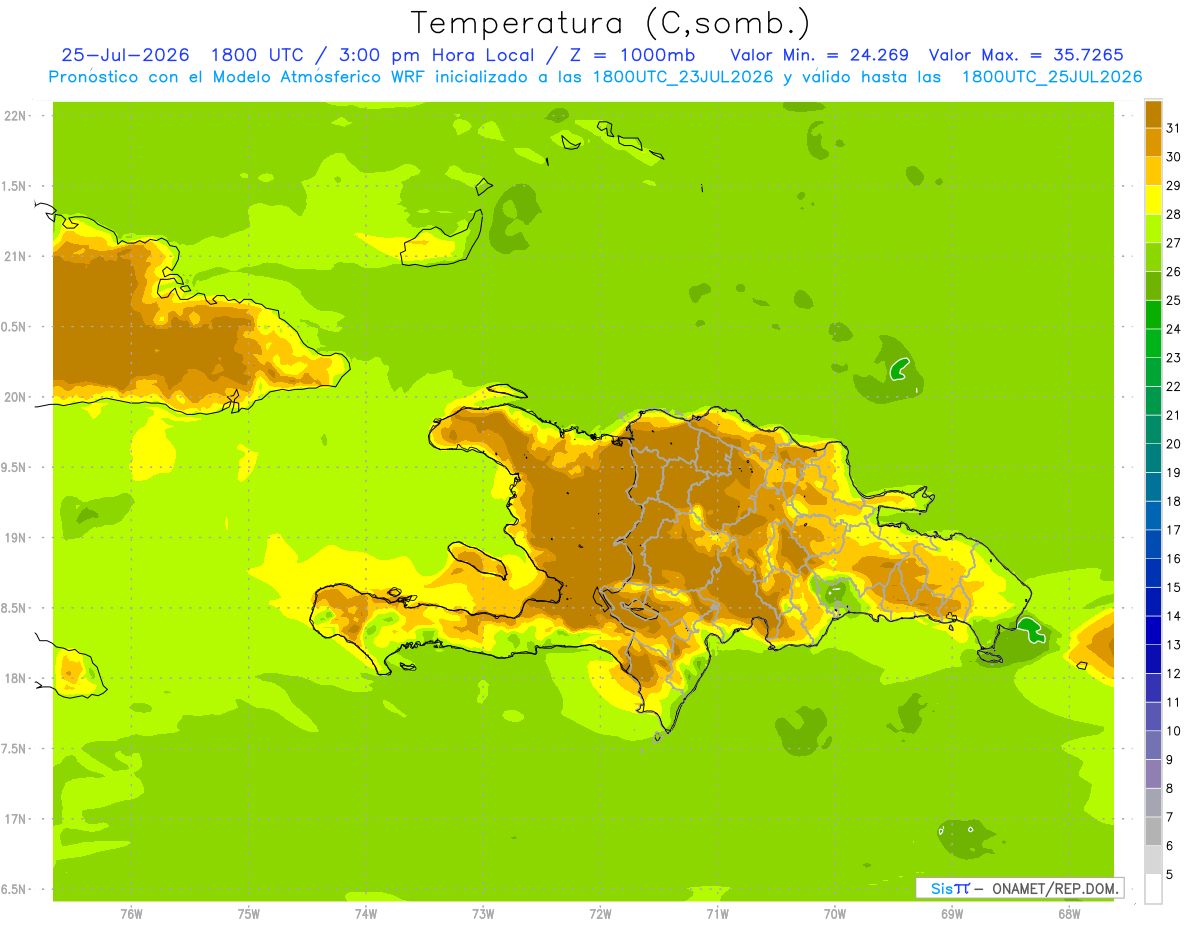Click the '74W' longitude axis label
The height and width of the screenshot is (927, 1200).
click(366, 913)
